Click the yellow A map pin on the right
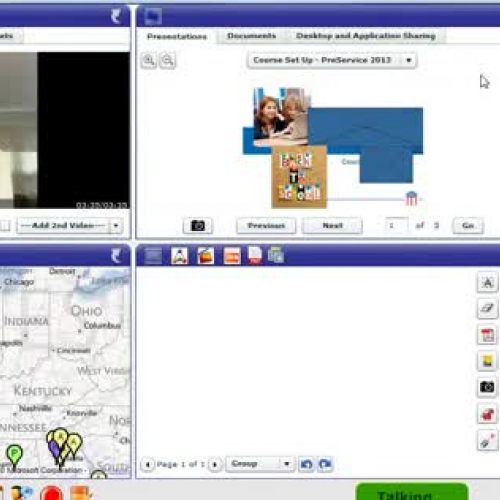The image size is (500, 500). [74, 445]
